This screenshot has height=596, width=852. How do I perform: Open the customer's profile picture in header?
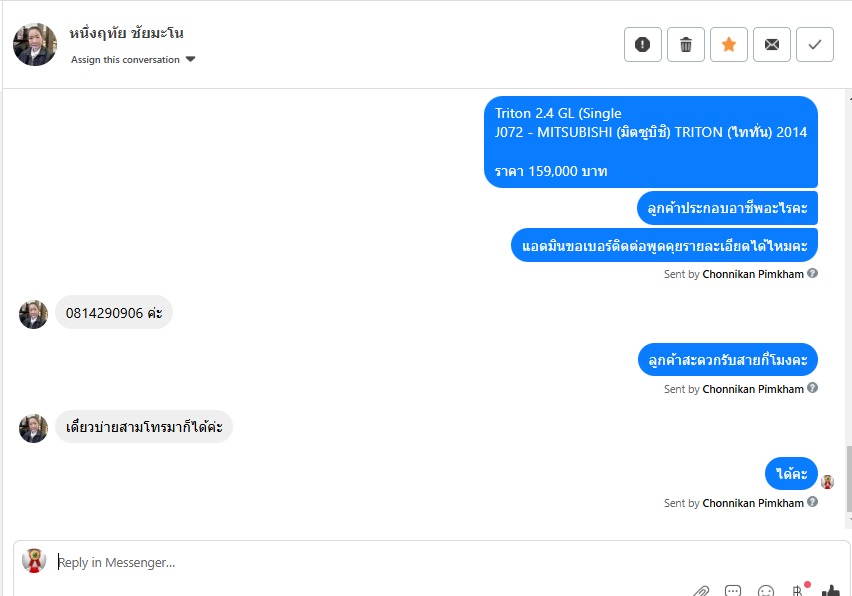35,44
